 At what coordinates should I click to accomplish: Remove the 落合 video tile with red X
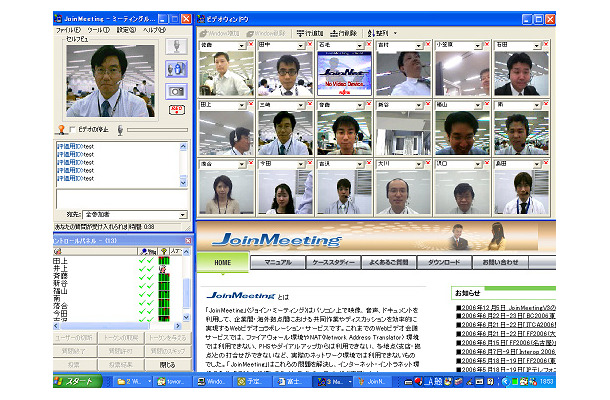click(251, 163)
